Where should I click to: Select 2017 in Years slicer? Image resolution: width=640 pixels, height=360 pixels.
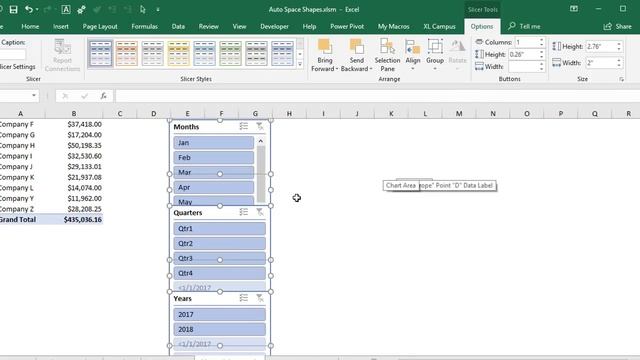tap(220, 314)
